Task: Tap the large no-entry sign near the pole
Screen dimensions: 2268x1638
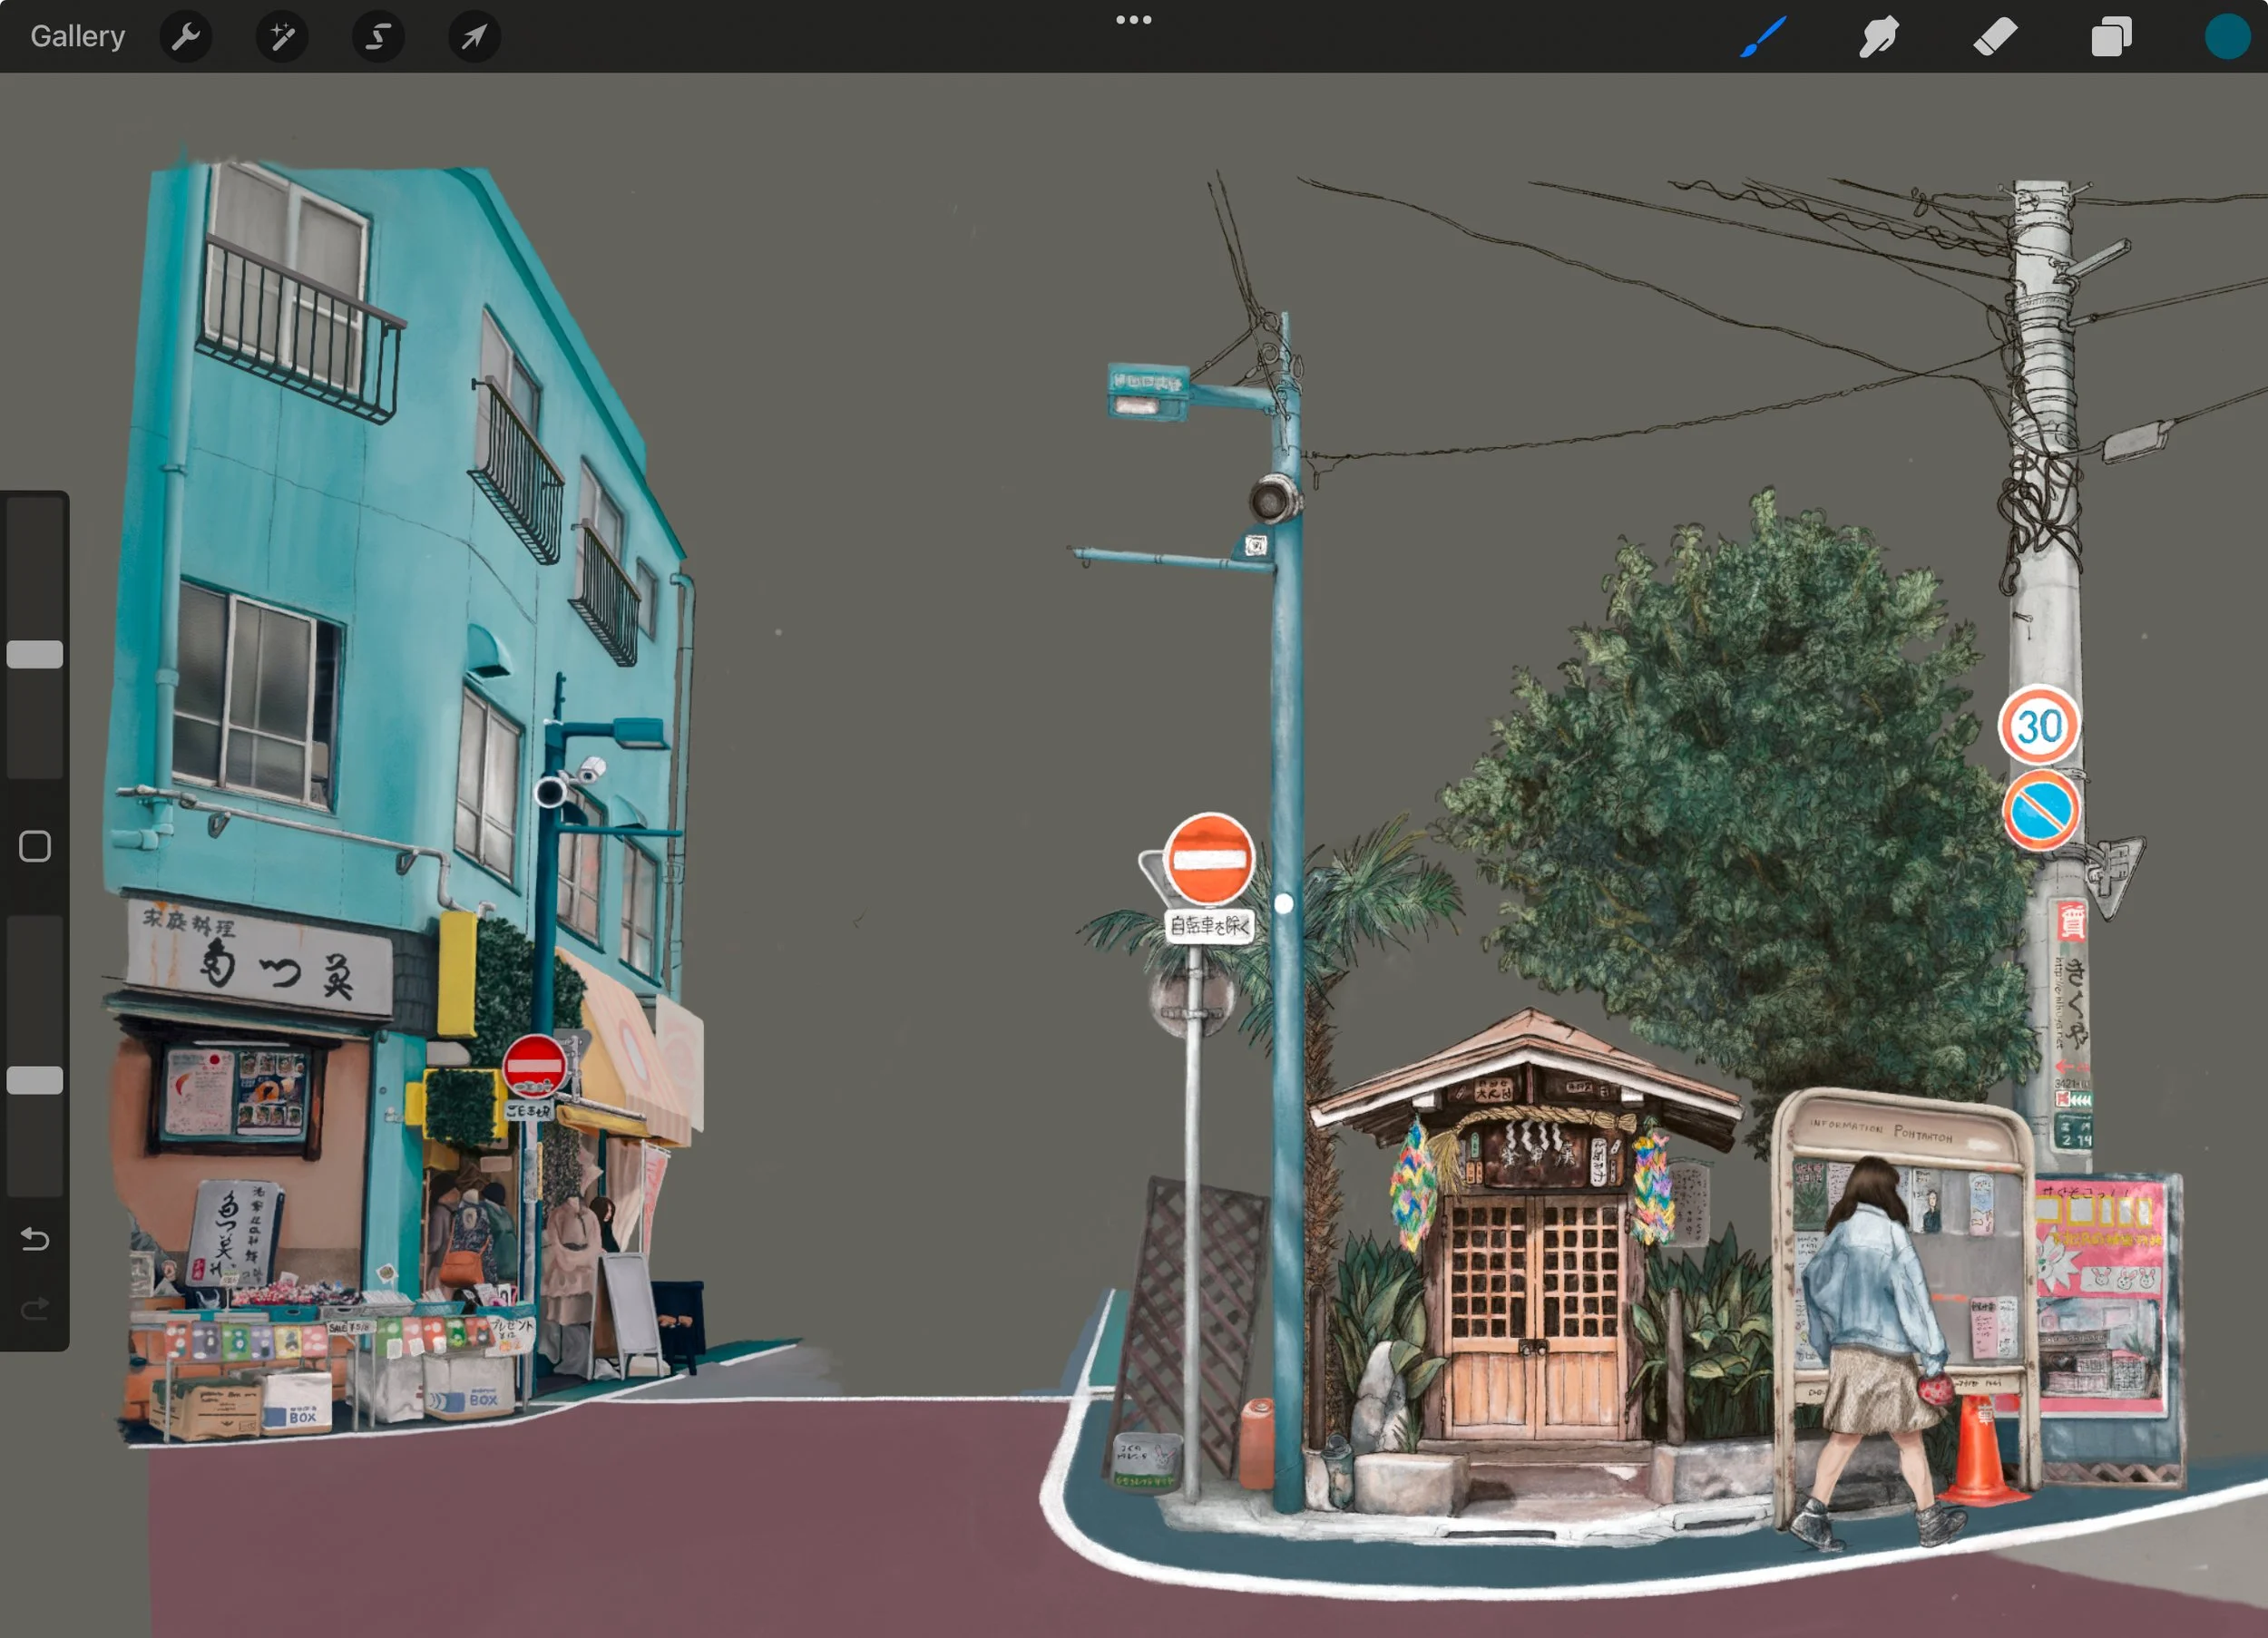Action: pos(1209,860)
